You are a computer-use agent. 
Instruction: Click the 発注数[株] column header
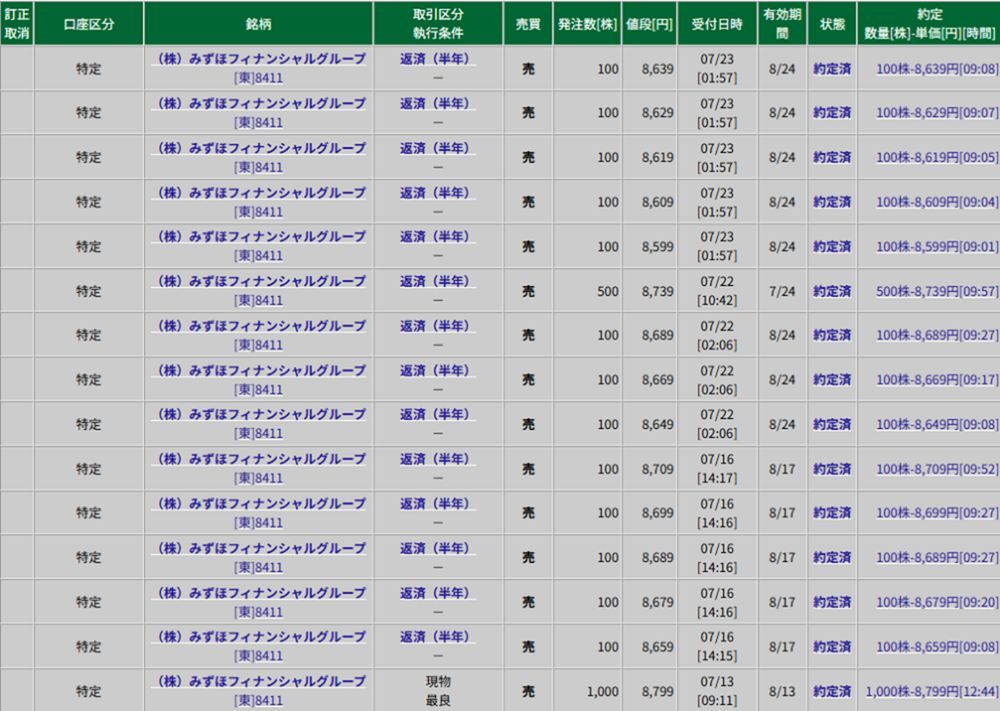(587, 24)
